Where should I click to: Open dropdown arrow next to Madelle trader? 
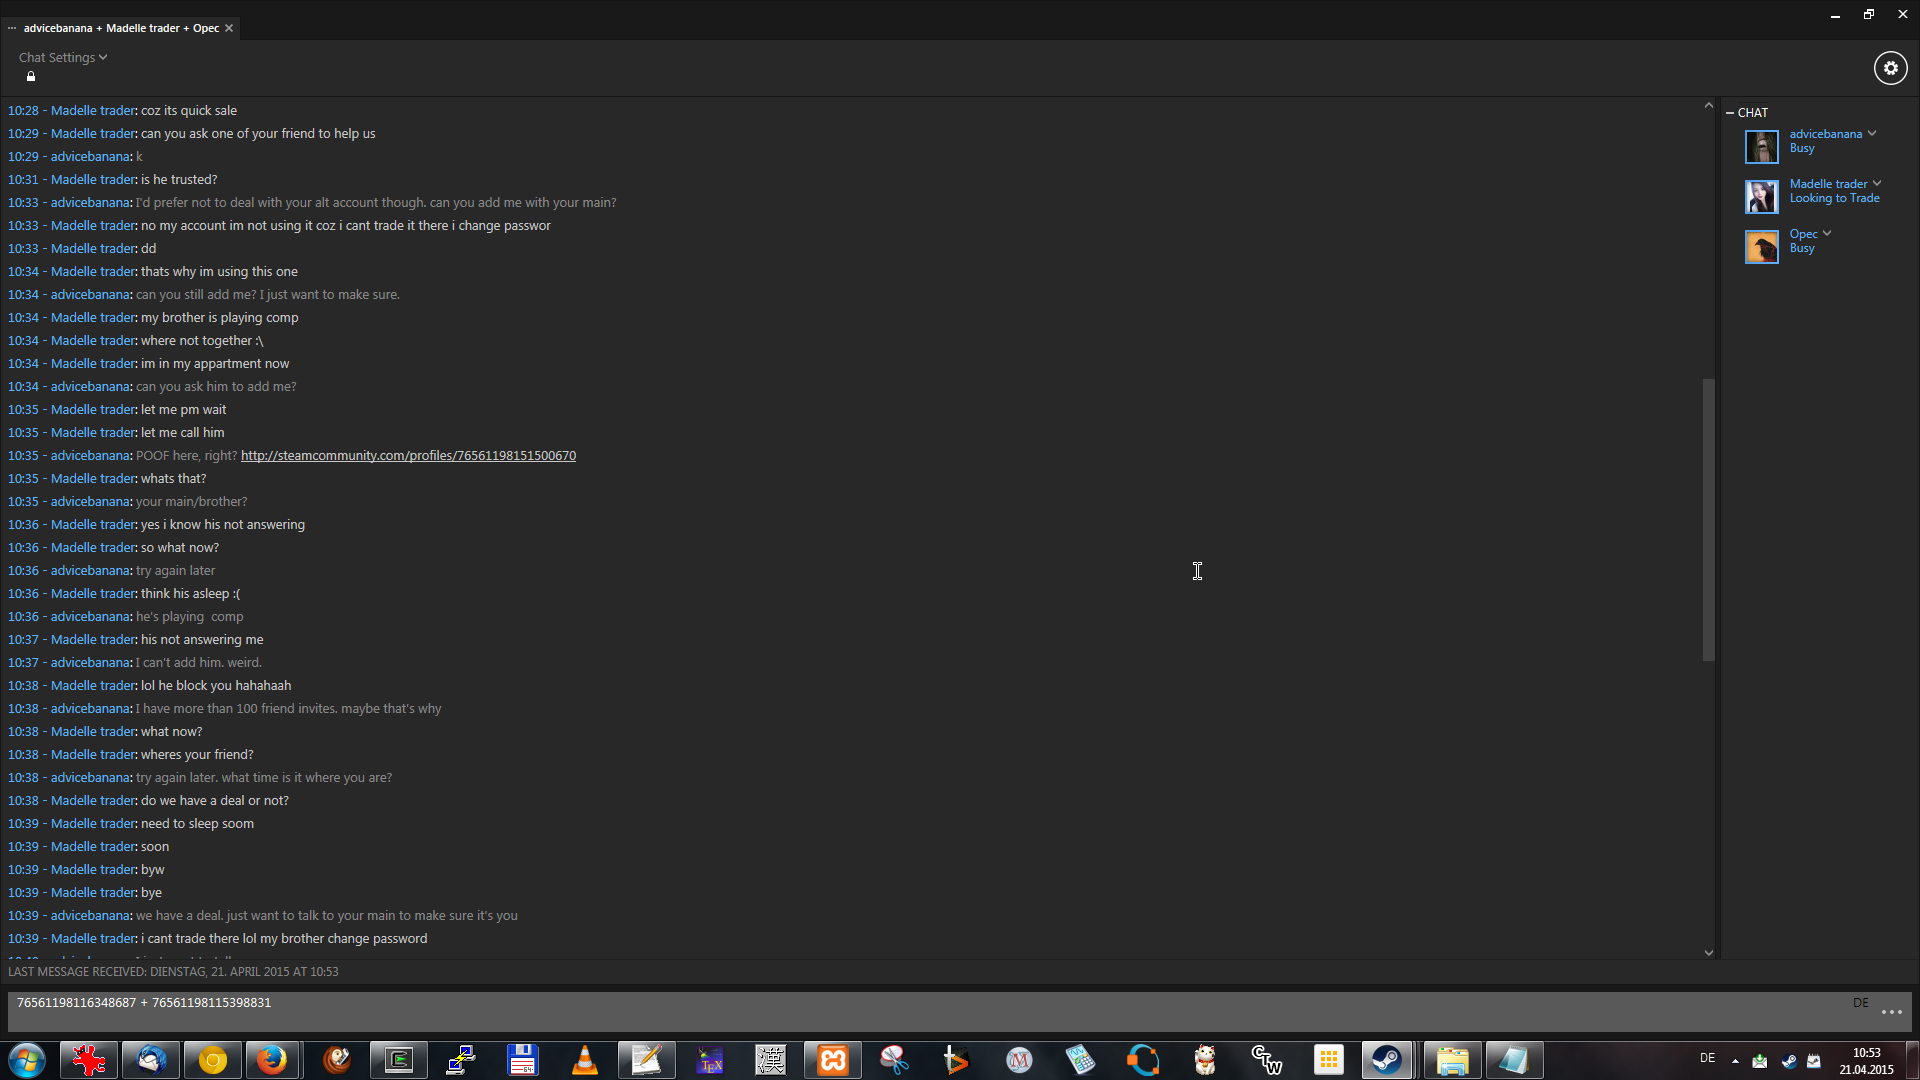click(x=1877, y=183)
